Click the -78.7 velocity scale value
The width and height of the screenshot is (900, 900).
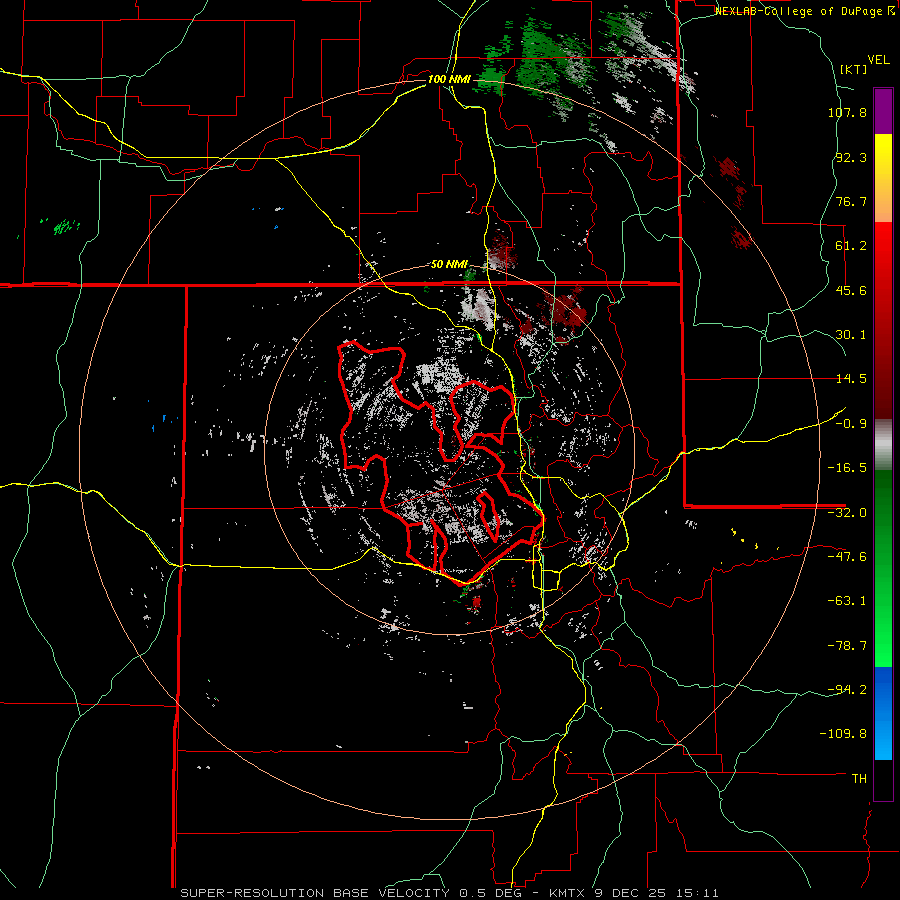pos(847,646)
